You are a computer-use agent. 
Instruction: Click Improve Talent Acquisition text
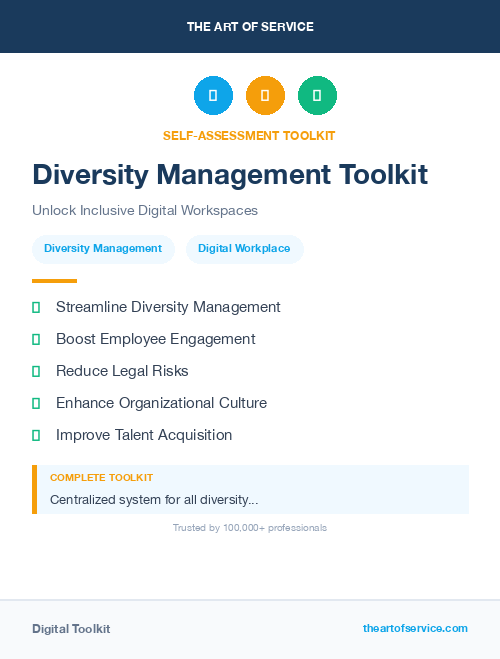pyautogui.click(x=144, y=435)
